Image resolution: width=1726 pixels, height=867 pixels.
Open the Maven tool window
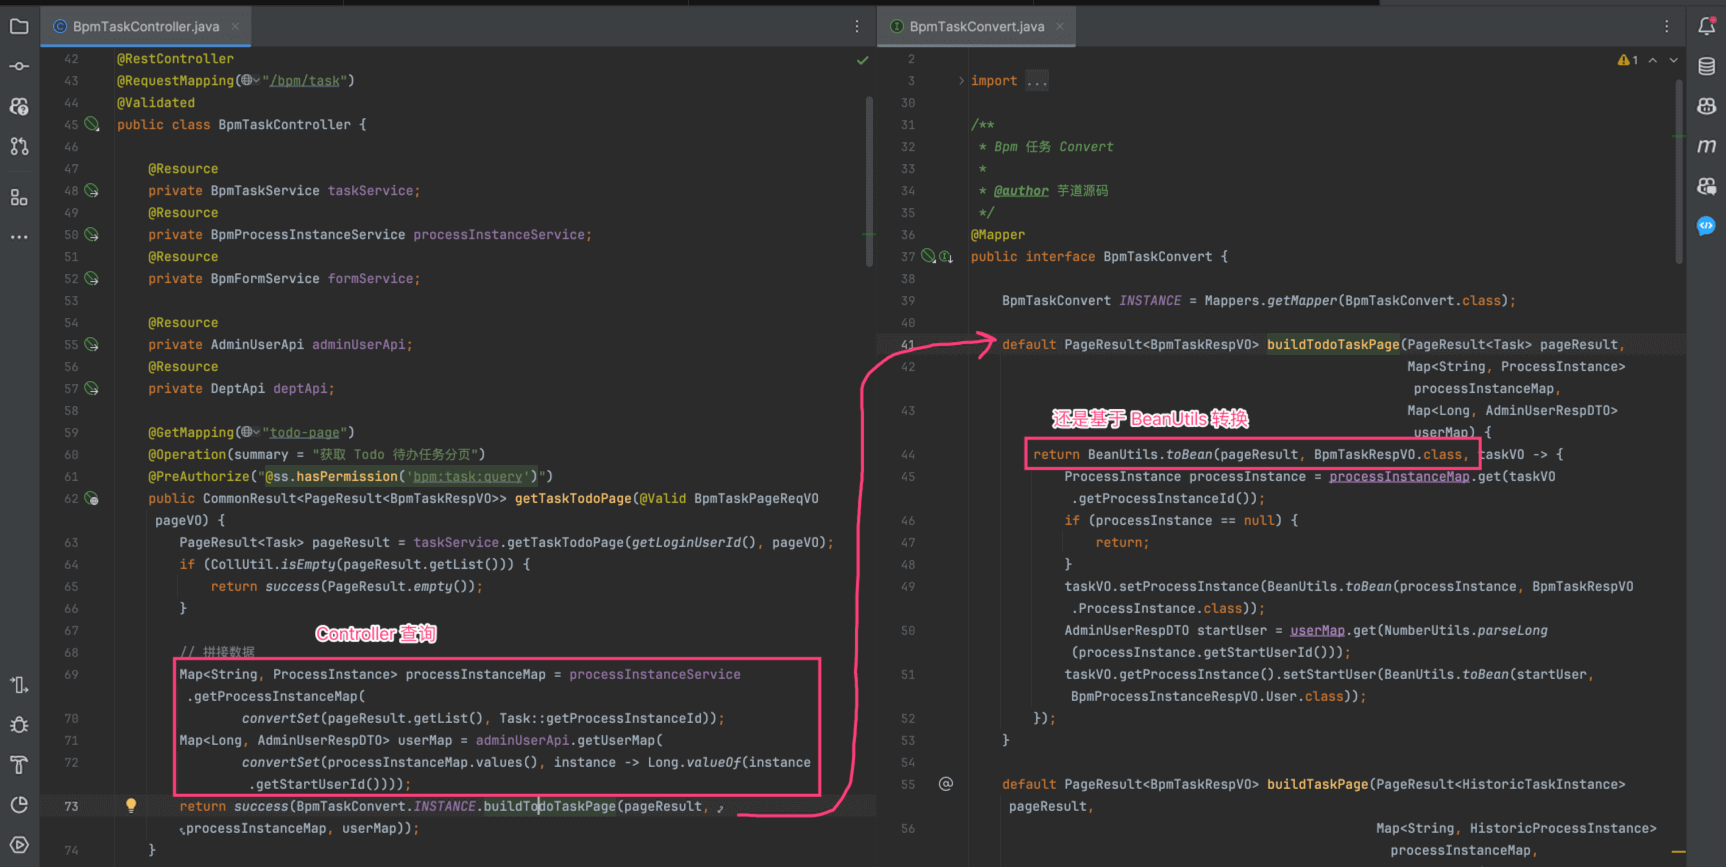[x=1706, y=146]
